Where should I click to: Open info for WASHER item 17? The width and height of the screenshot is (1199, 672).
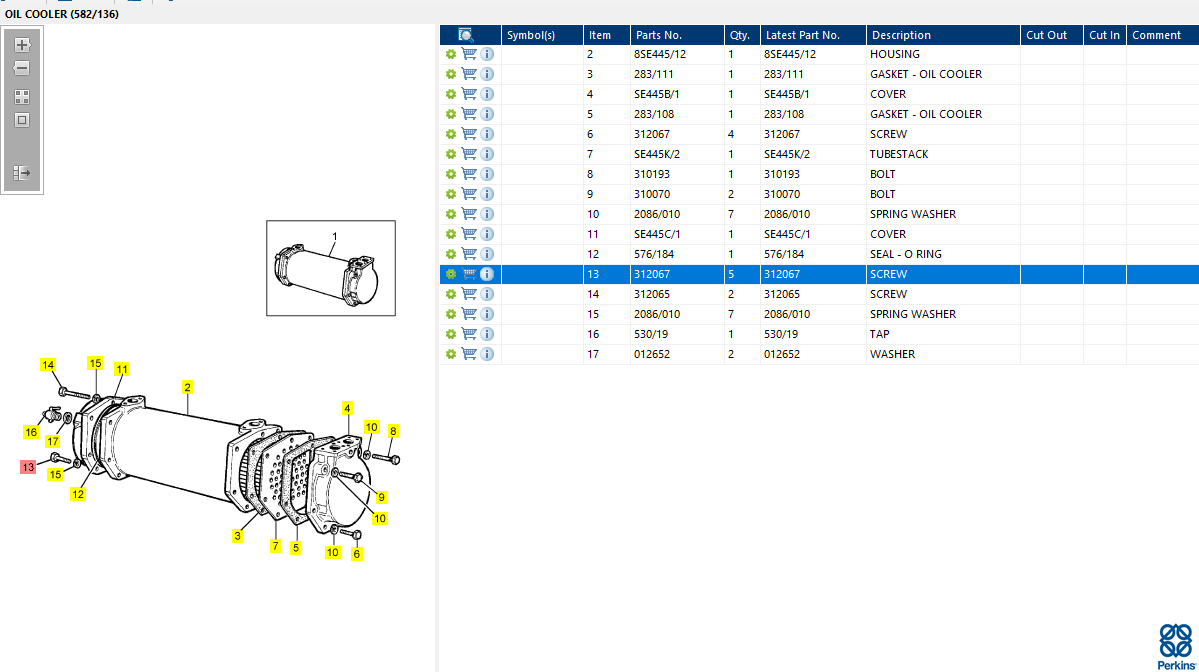487,354
